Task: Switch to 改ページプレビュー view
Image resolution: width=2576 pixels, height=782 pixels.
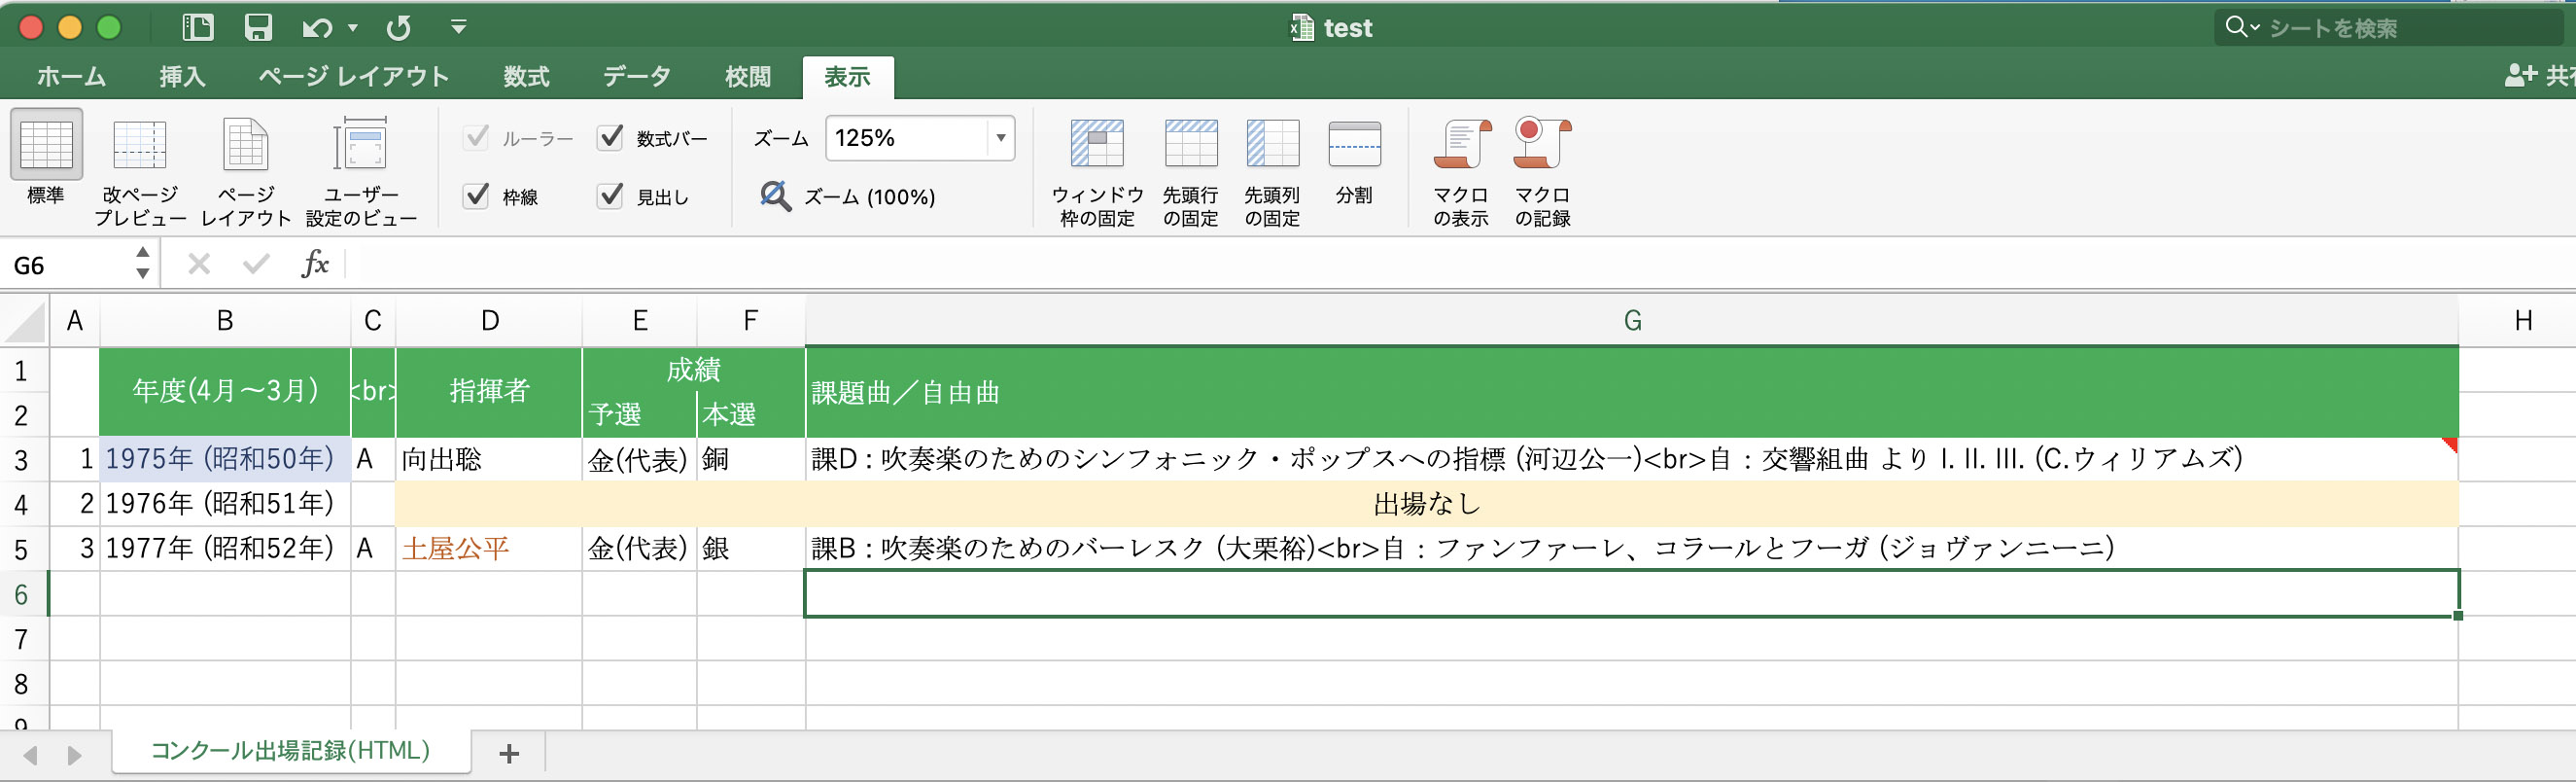Action: [139, 146]
